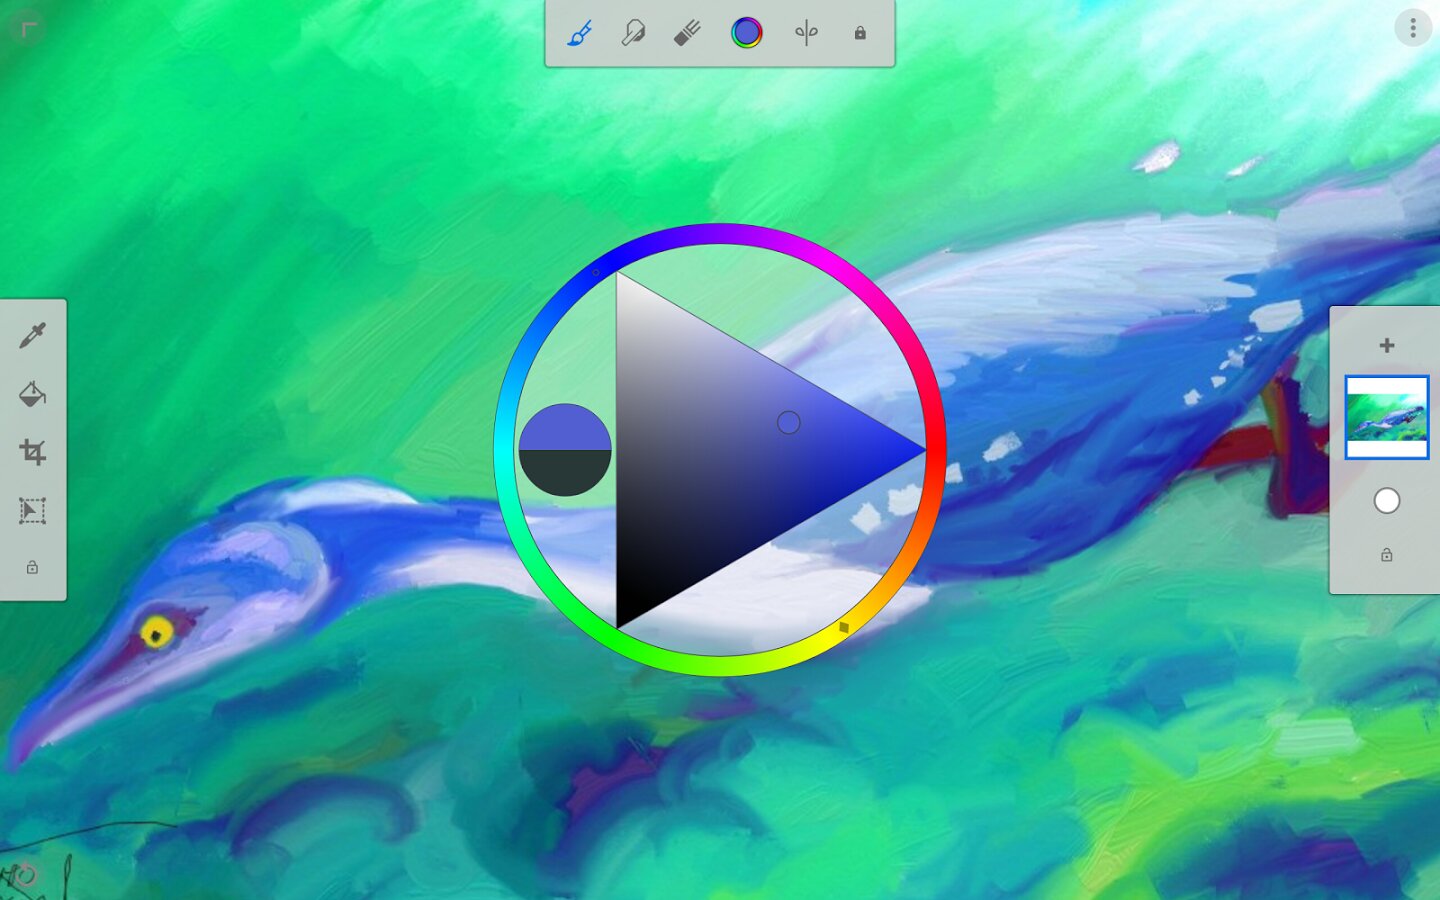Click the yellow marker on hue ring
The image size is (1440, 900).
point(844,627)
